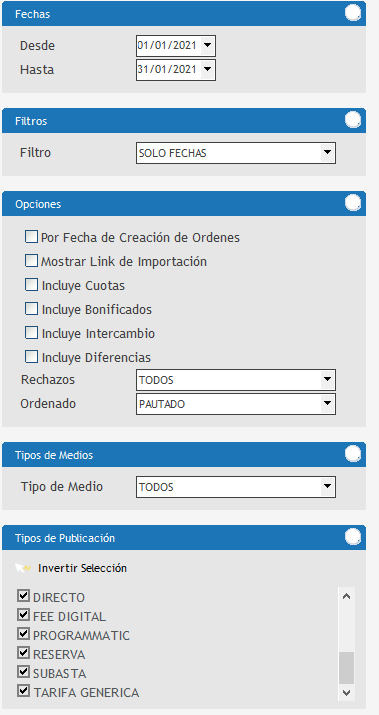Collapse the Filtros panel using round icon
Image resolution: width=379 pixels, height=715 pixels.
353,120
